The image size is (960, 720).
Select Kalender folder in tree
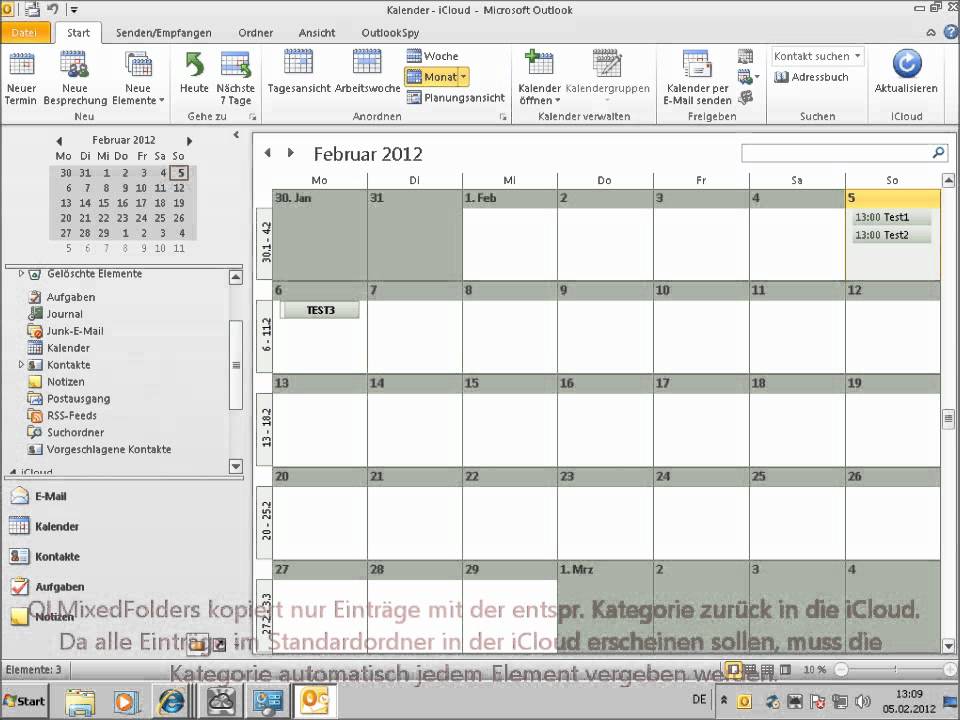pyautogui.click(x=59, y=348)
